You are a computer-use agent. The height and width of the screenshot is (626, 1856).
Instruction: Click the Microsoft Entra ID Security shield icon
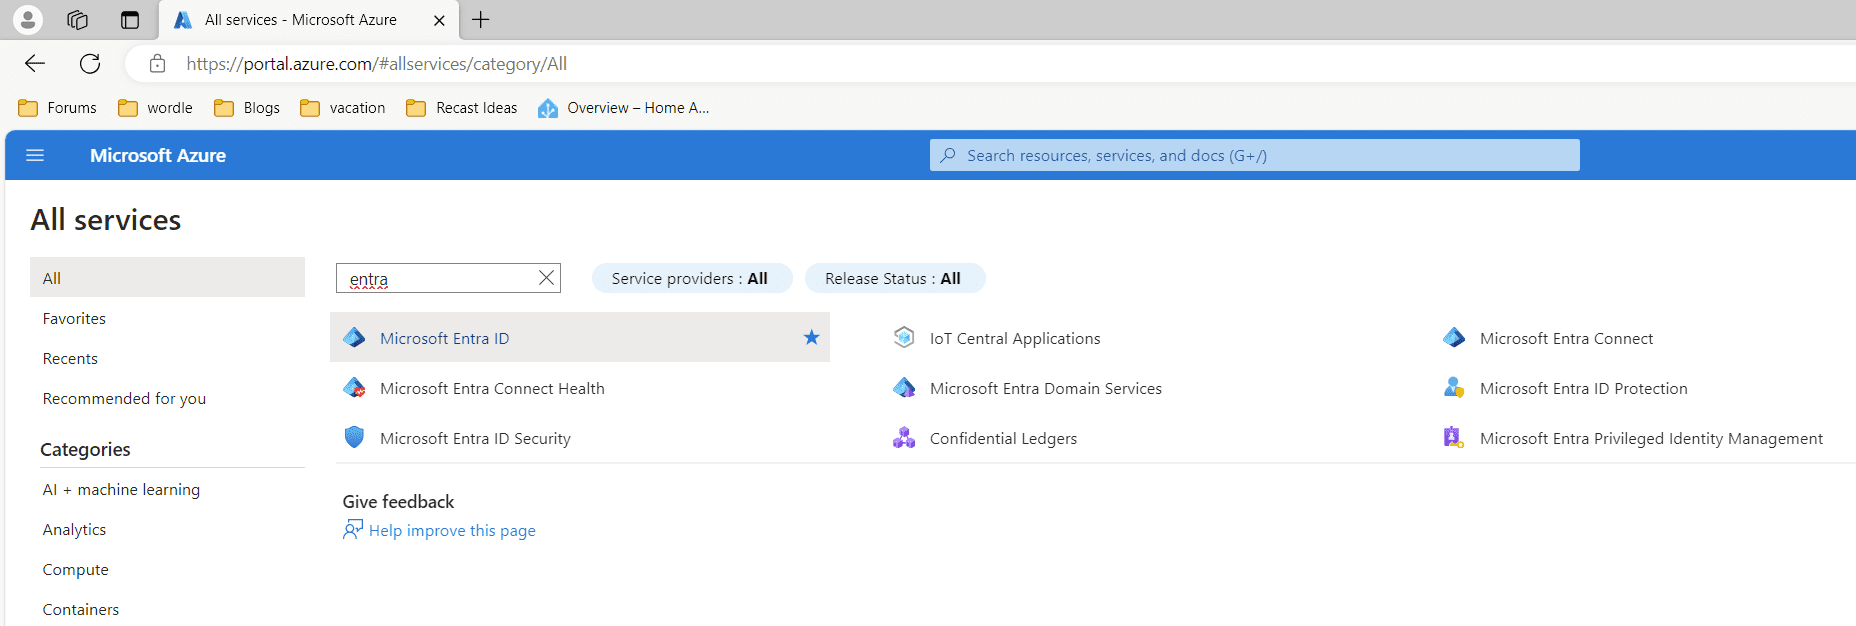tap(354, 438)
